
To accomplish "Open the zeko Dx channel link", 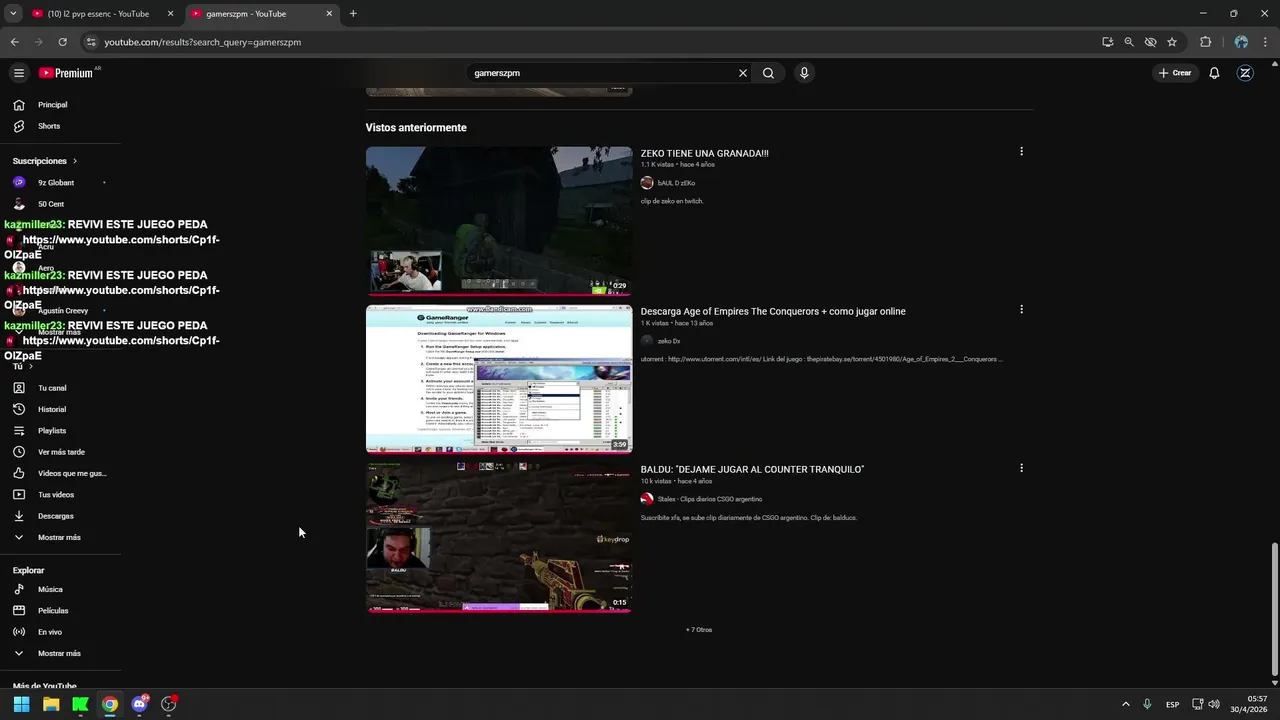I will coord(669,341).
